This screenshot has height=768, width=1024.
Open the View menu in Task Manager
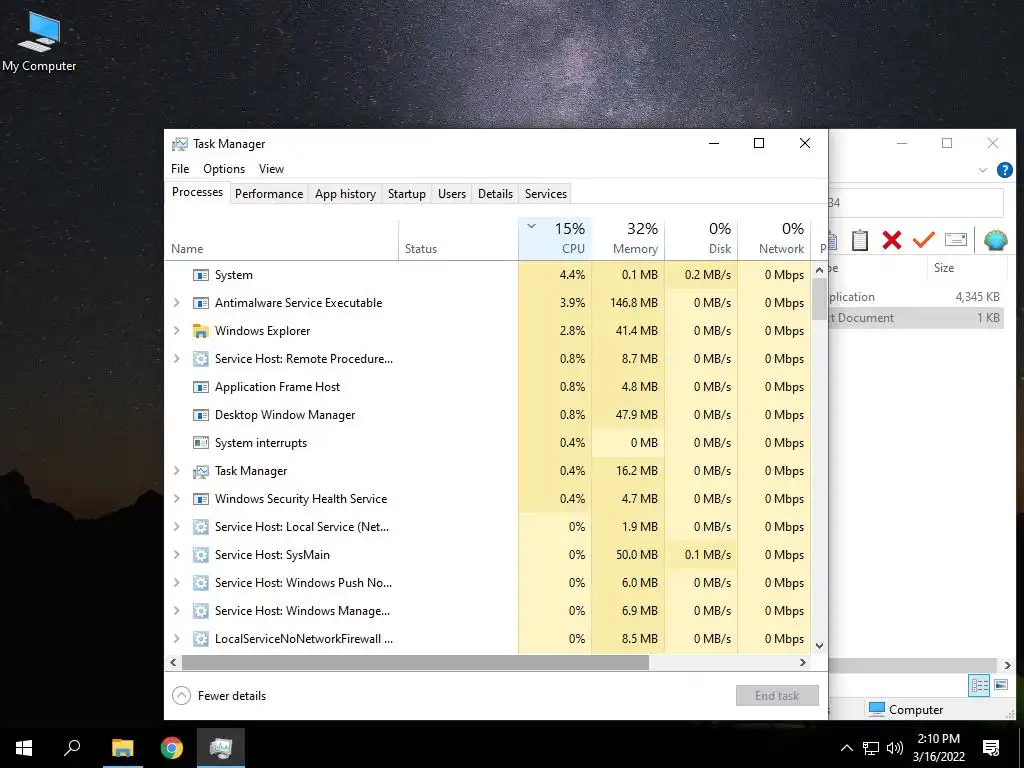[x=272, y=168]
